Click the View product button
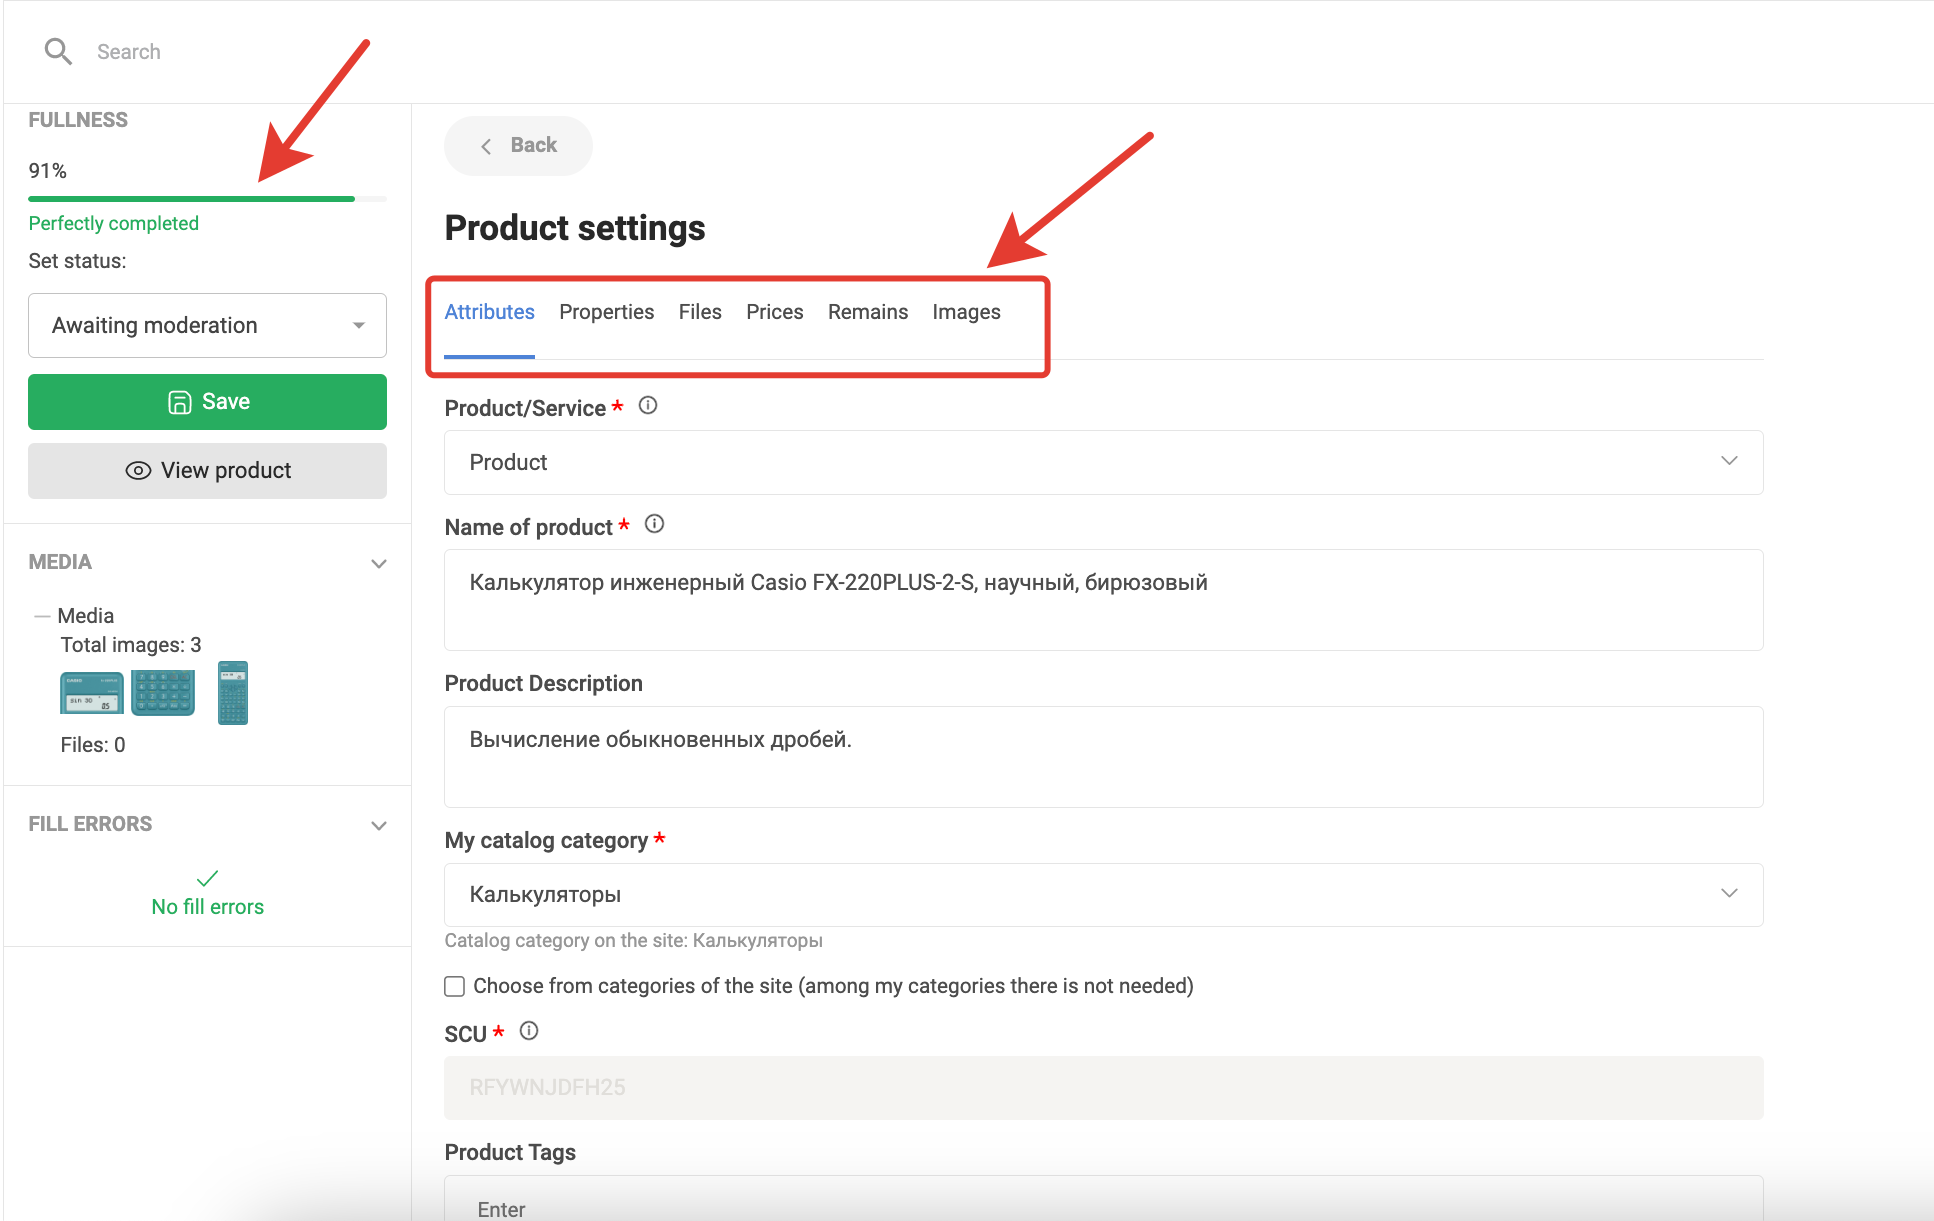1934x1221 pixels. tap(207, 471)
